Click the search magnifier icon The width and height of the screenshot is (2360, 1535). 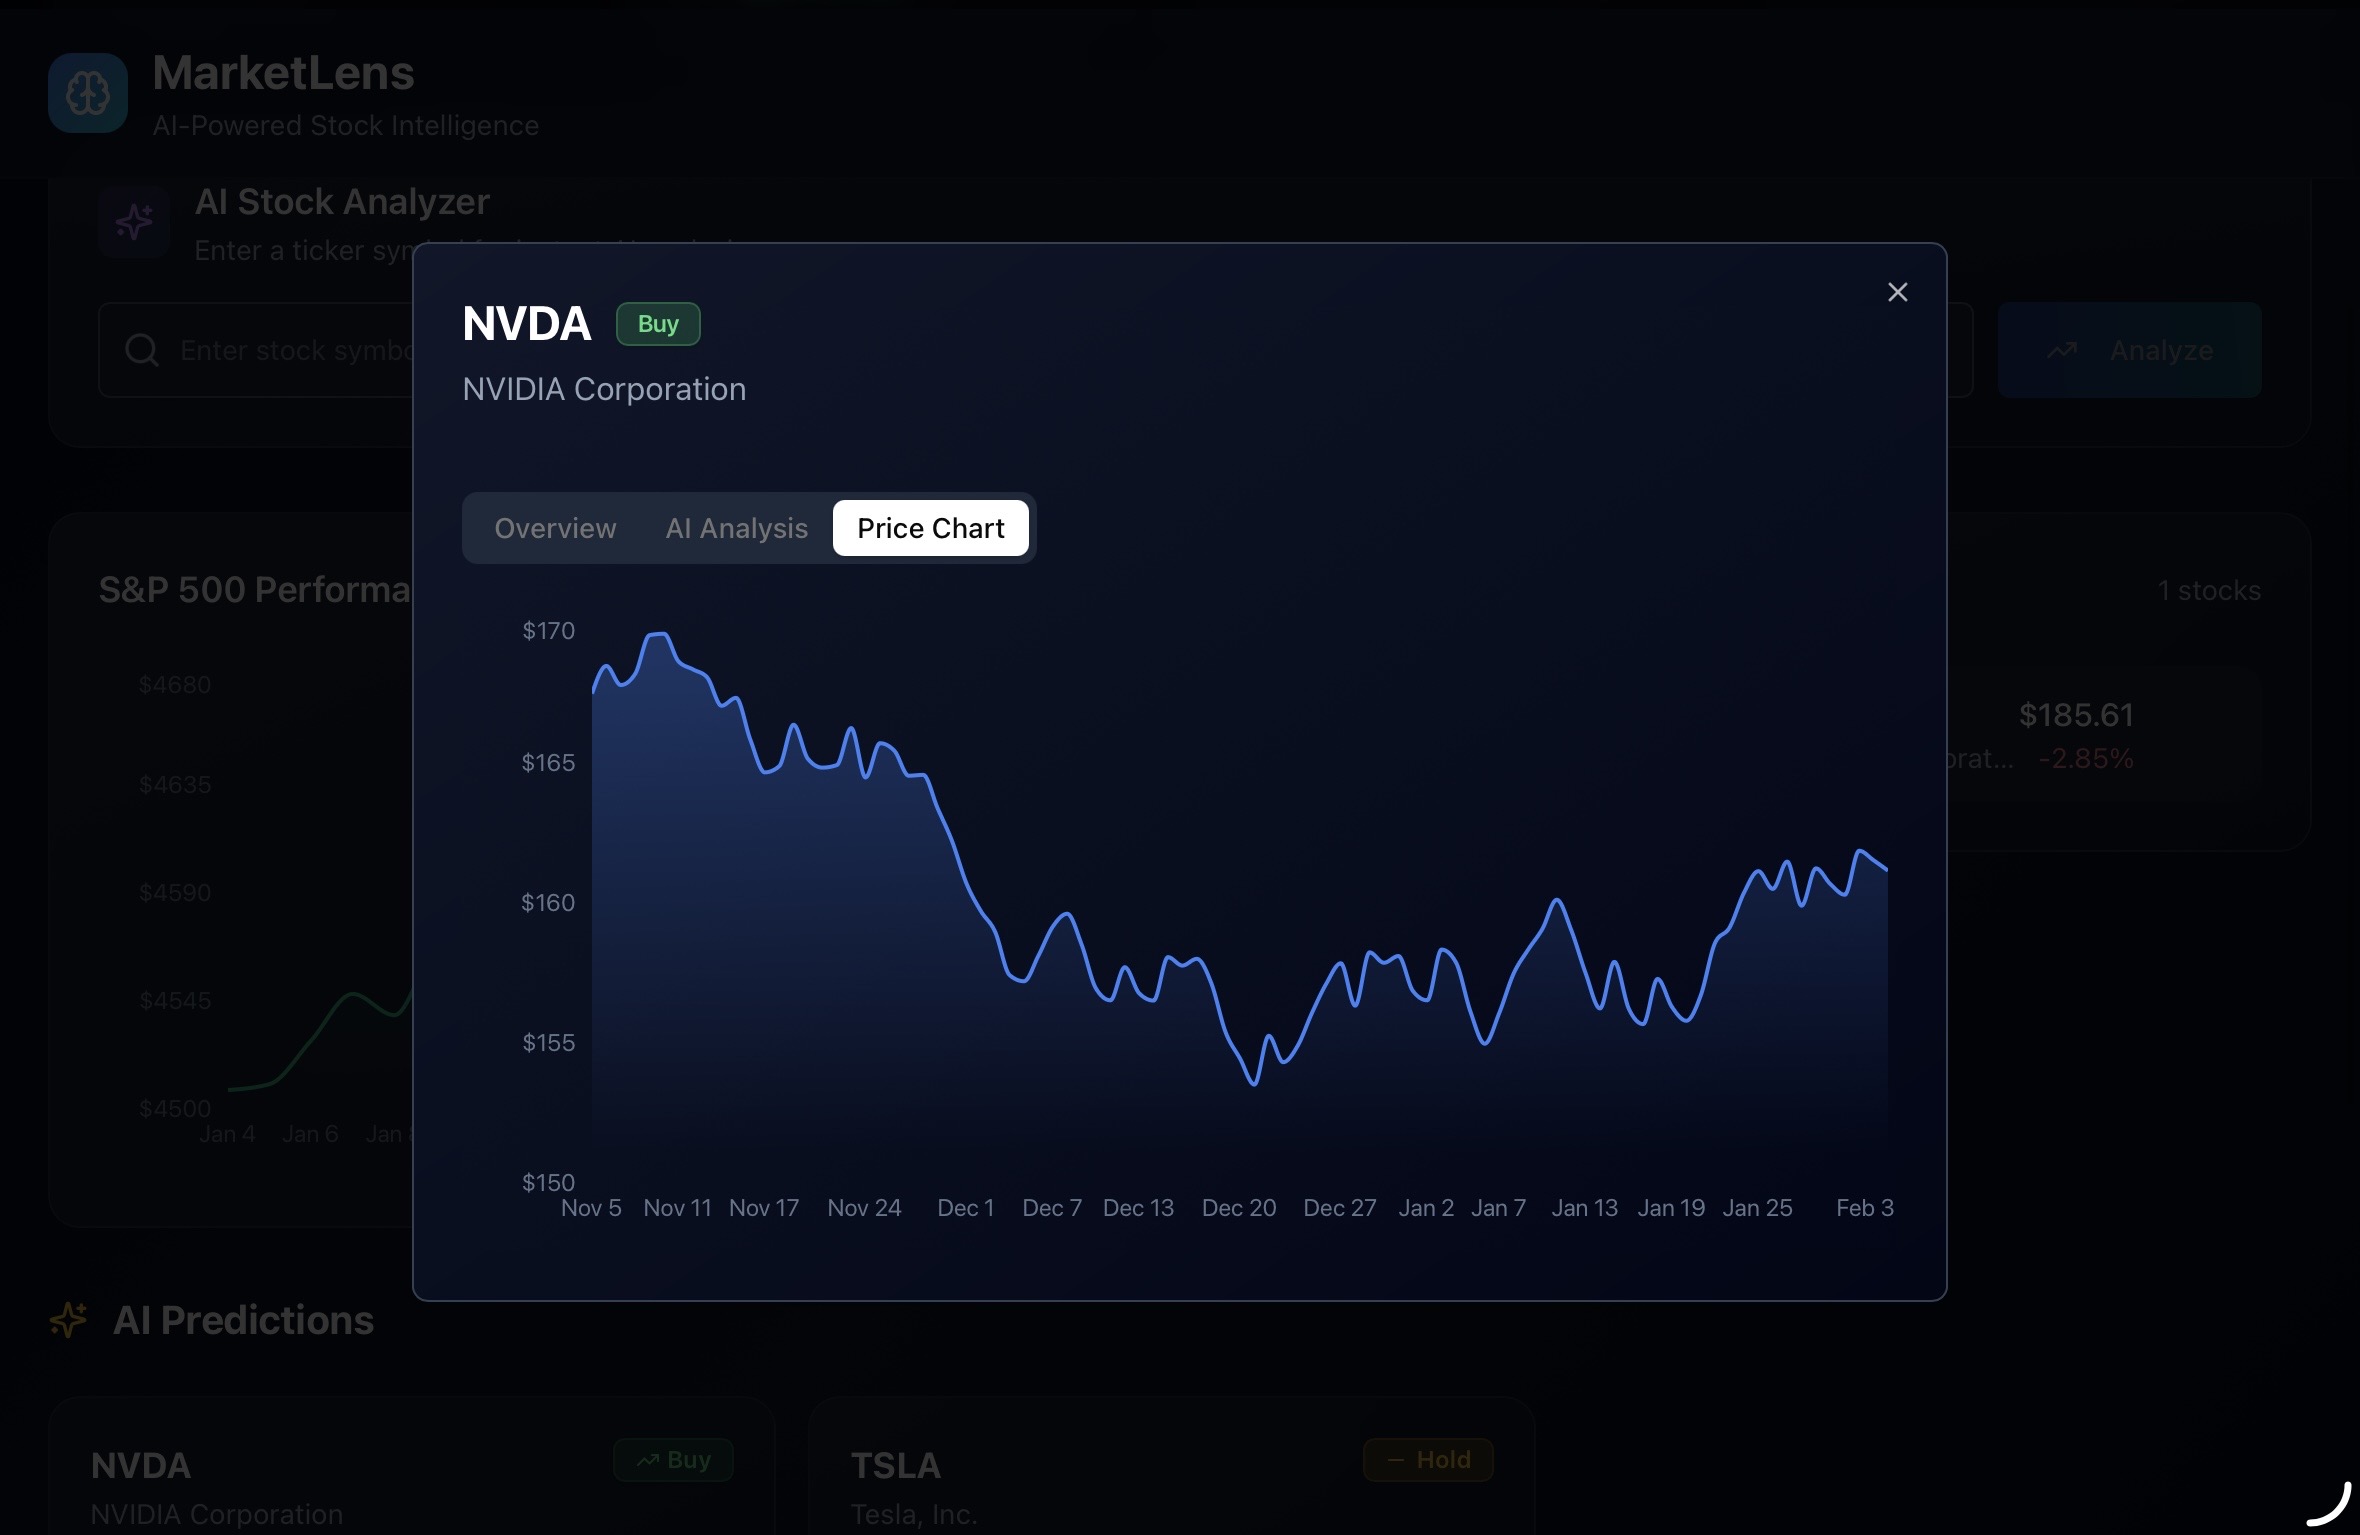point(141,351)
